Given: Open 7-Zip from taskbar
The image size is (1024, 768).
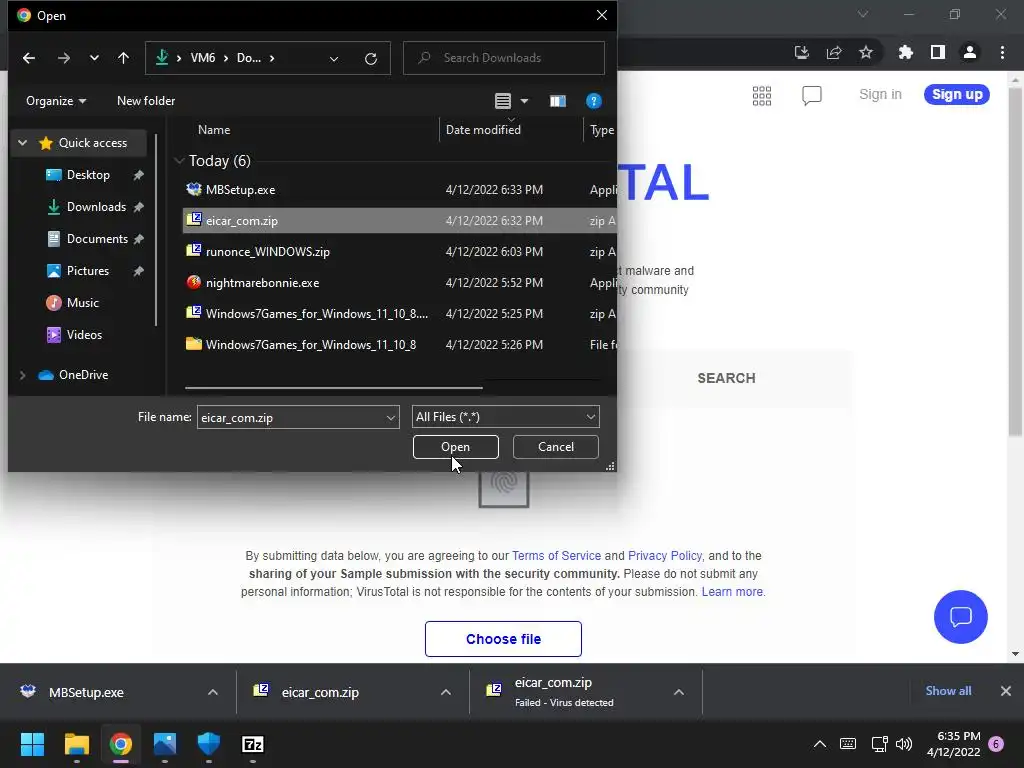Looking at the screenshot, I should tap(253, 744).
